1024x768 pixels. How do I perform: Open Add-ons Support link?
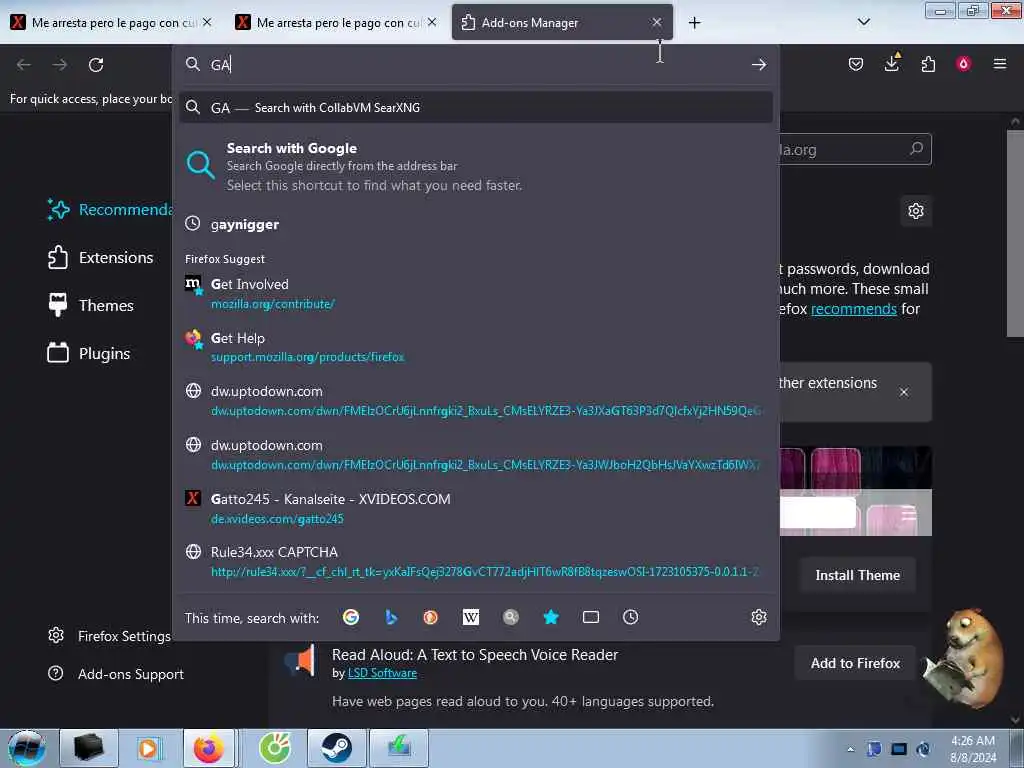(116, 674)
